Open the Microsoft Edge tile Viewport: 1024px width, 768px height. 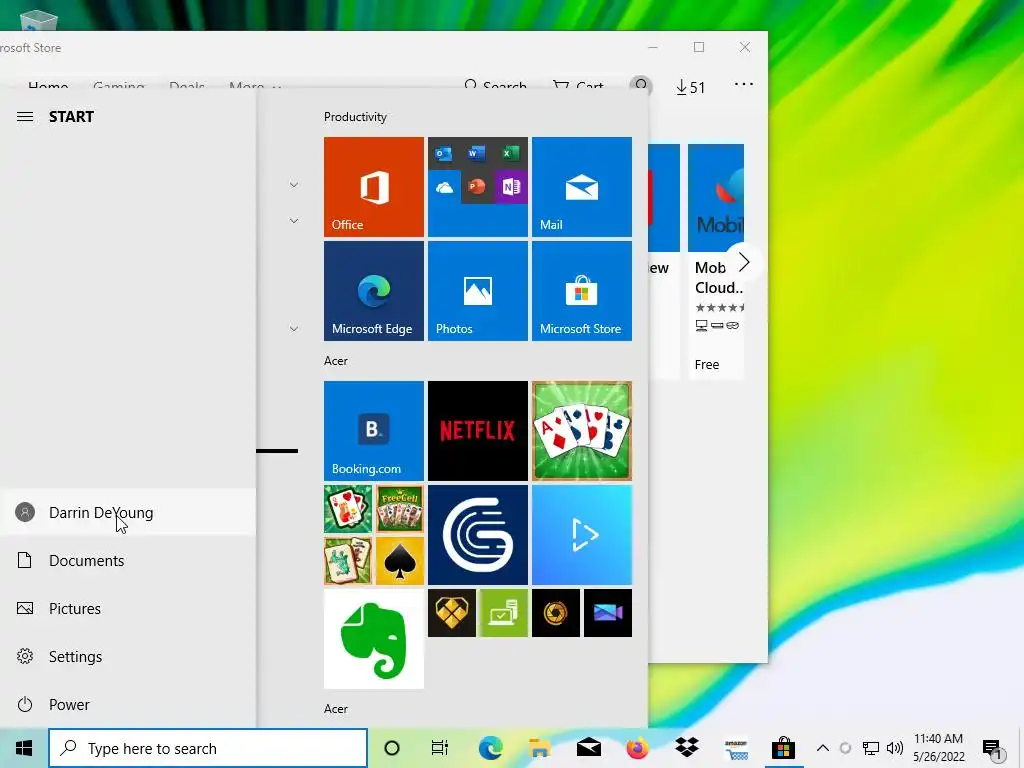(x=374, y=291)
